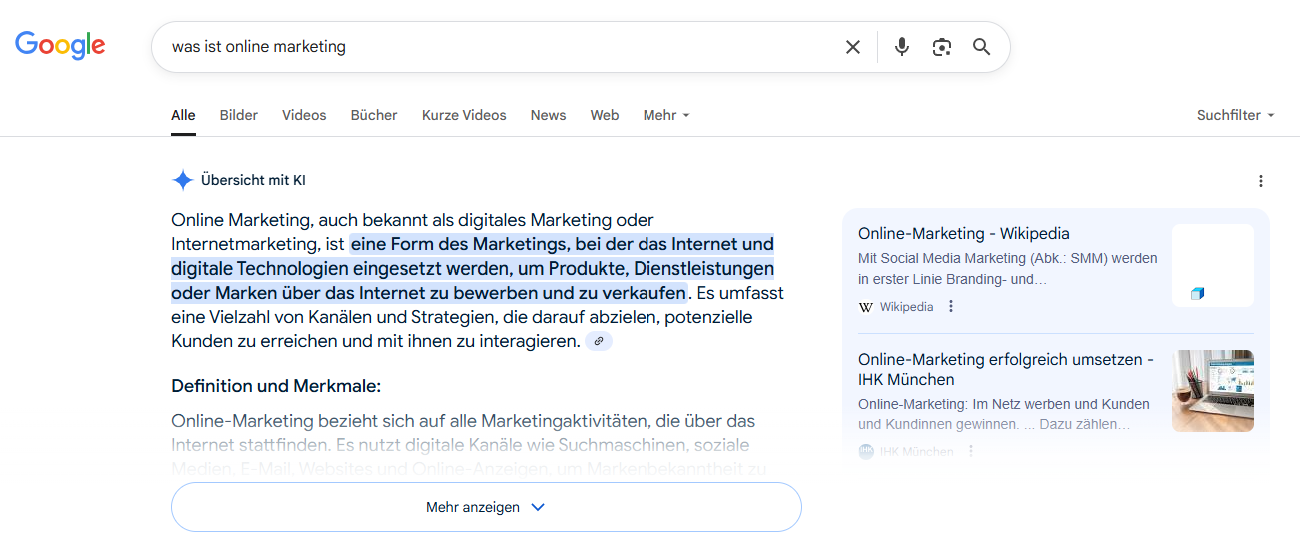Viewport: 1300px width, 540px height.
Task: Click the AI overview sparkle icon
Action: (x=183, y=181)
